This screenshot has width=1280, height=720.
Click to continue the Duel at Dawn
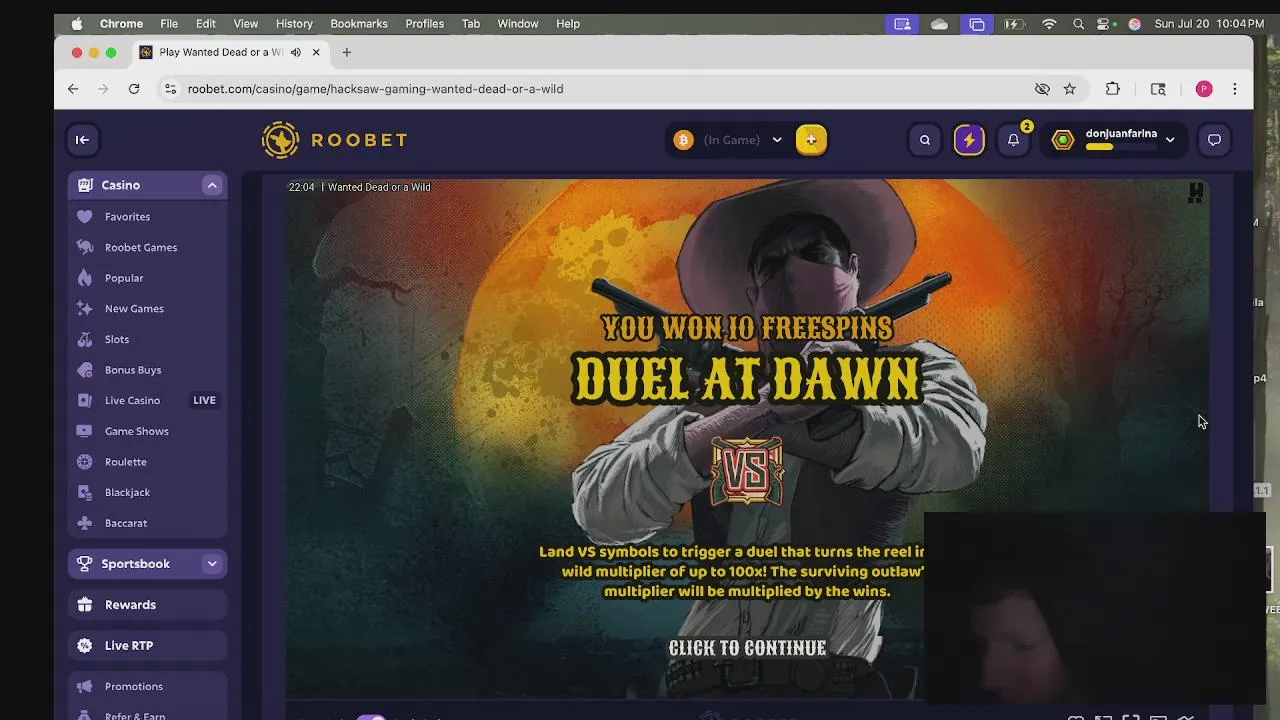[747, 648]
